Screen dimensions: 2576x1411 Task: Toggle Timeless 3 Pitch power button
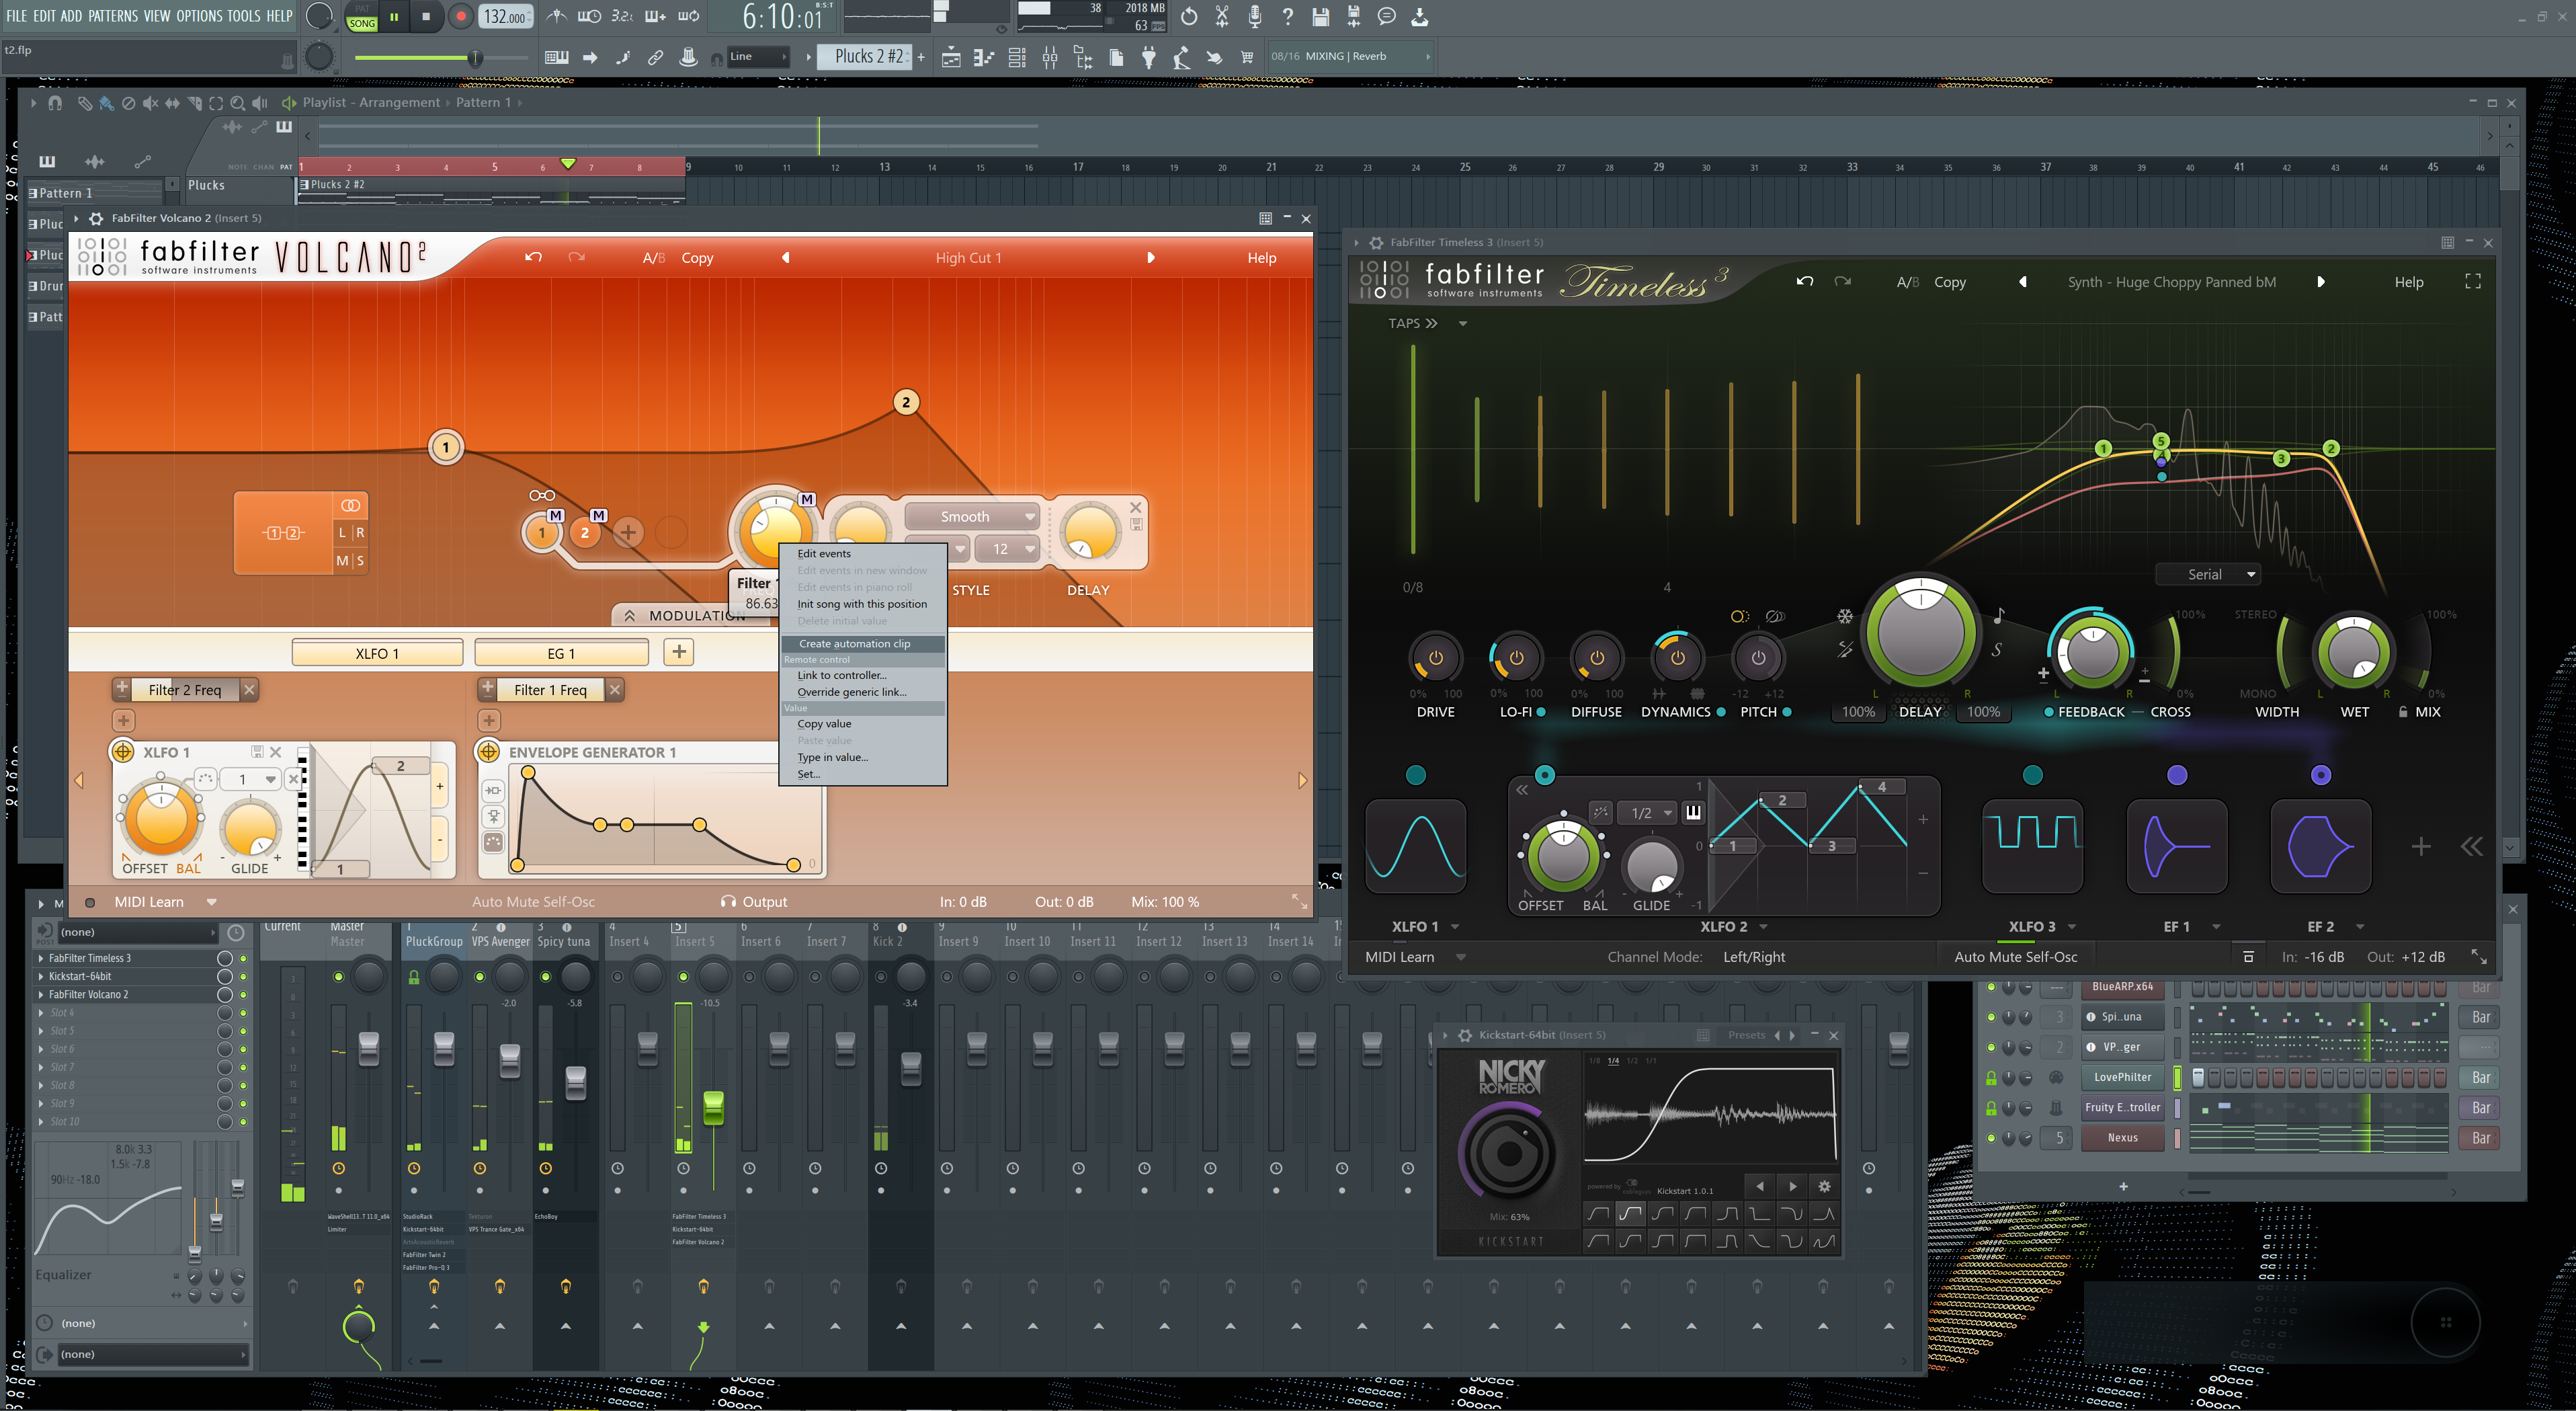click(1759, 658)
